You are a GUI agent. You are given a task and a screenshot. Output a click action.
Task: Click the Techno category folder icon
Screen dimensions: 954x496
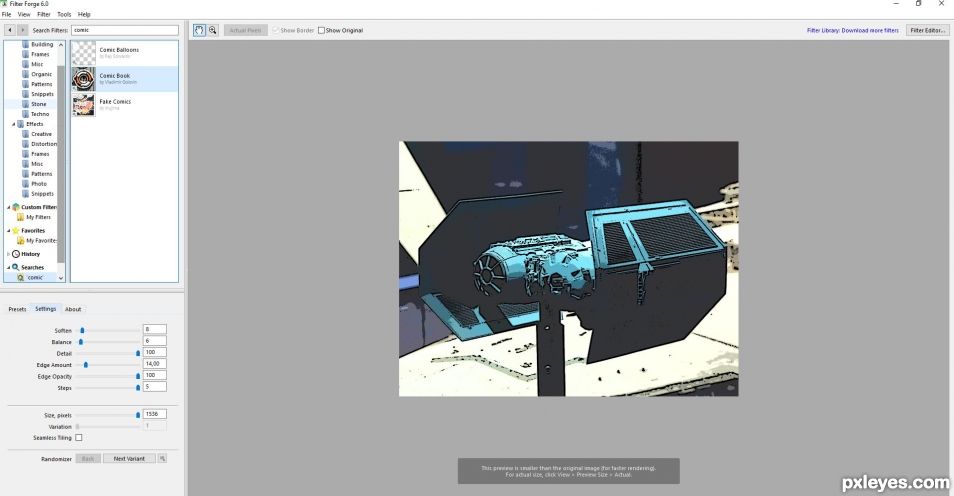pos(26,114)
